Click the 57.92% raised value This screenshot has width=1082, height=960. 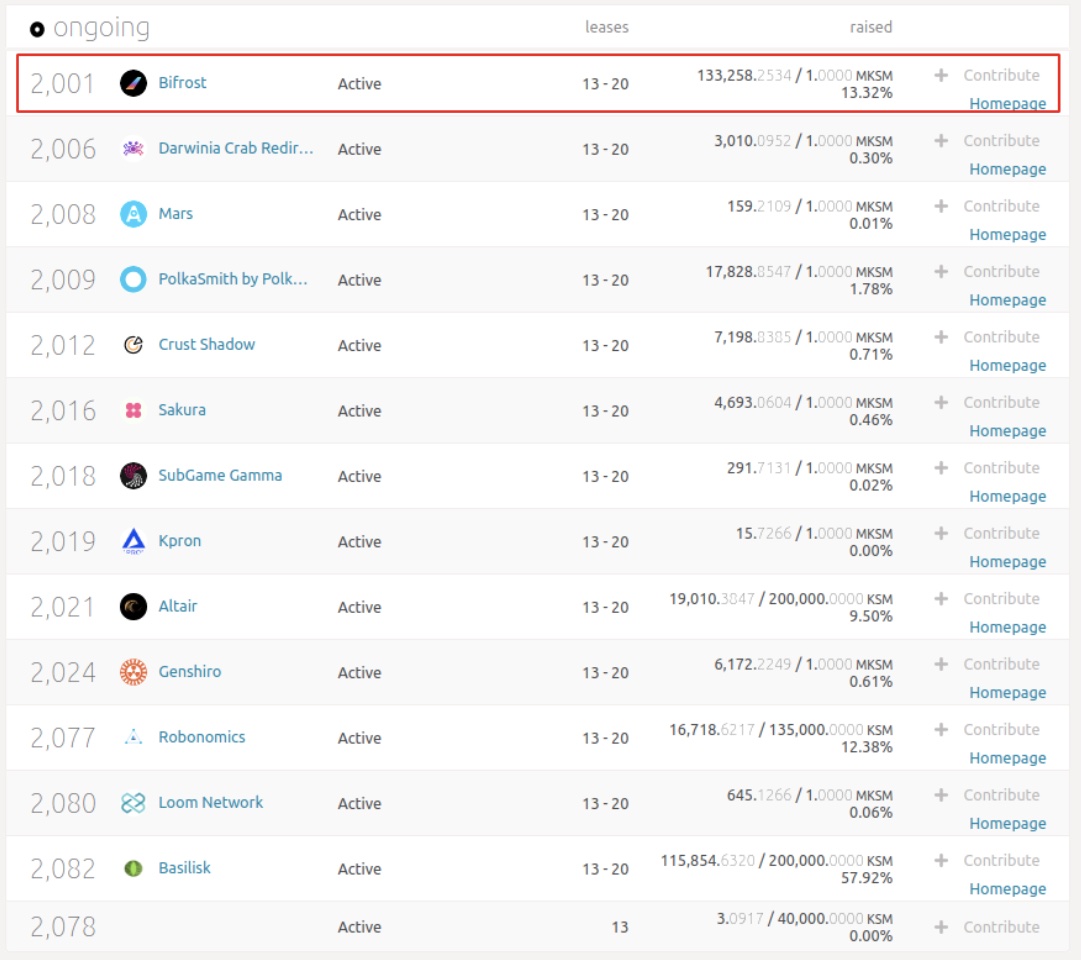[x=867, y=879]
